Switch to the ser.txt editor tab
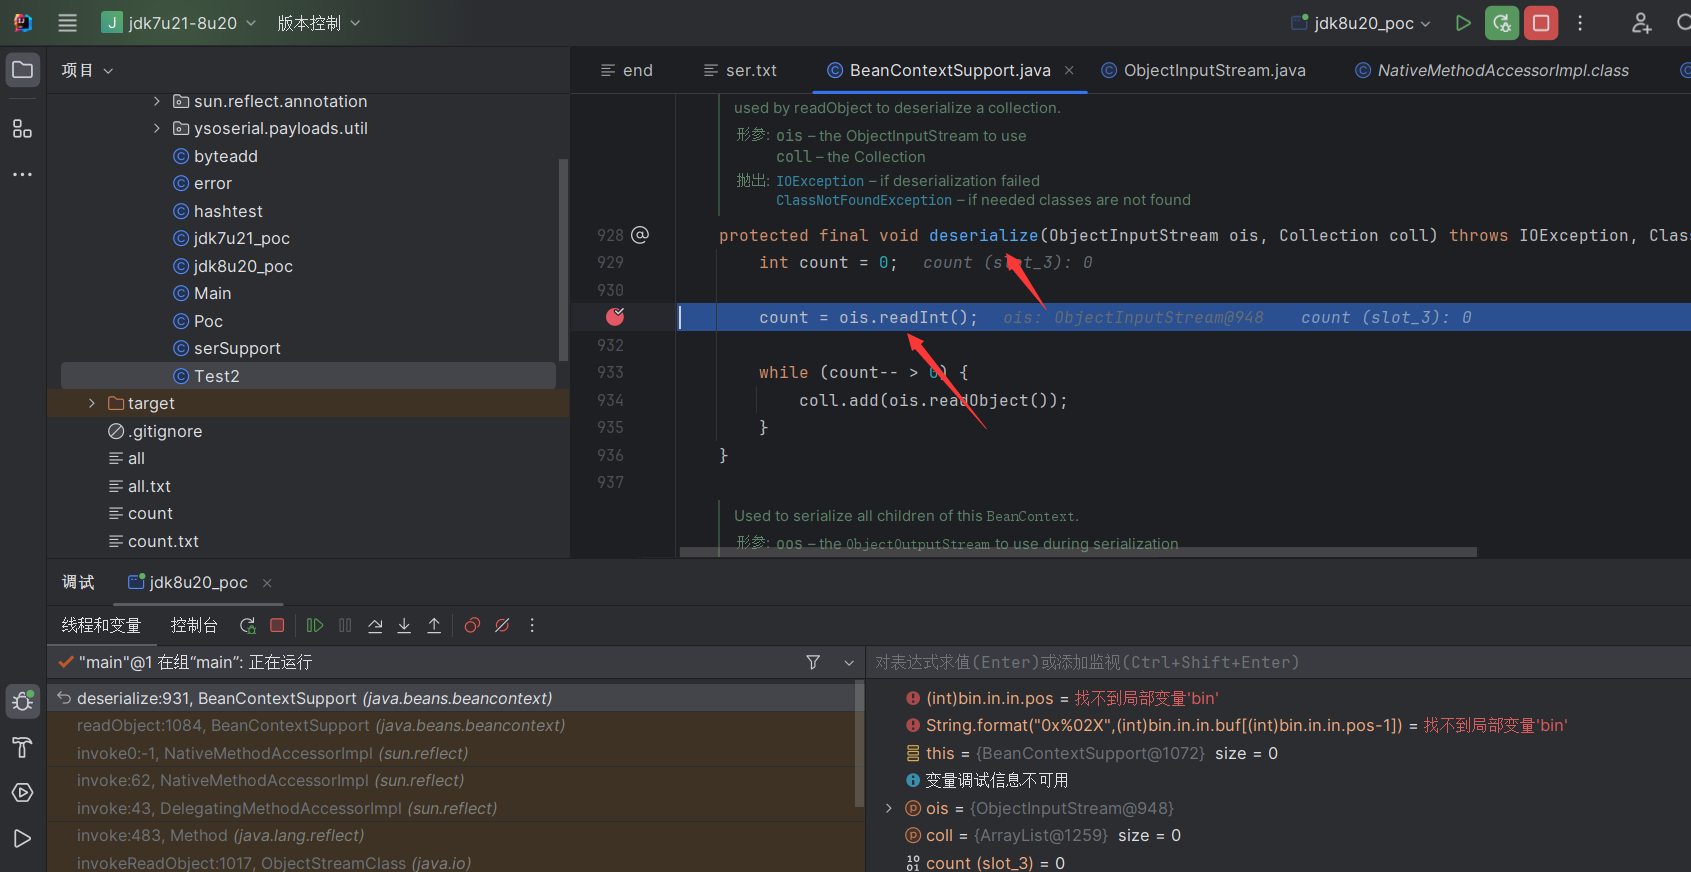 [x=741, y=70]
